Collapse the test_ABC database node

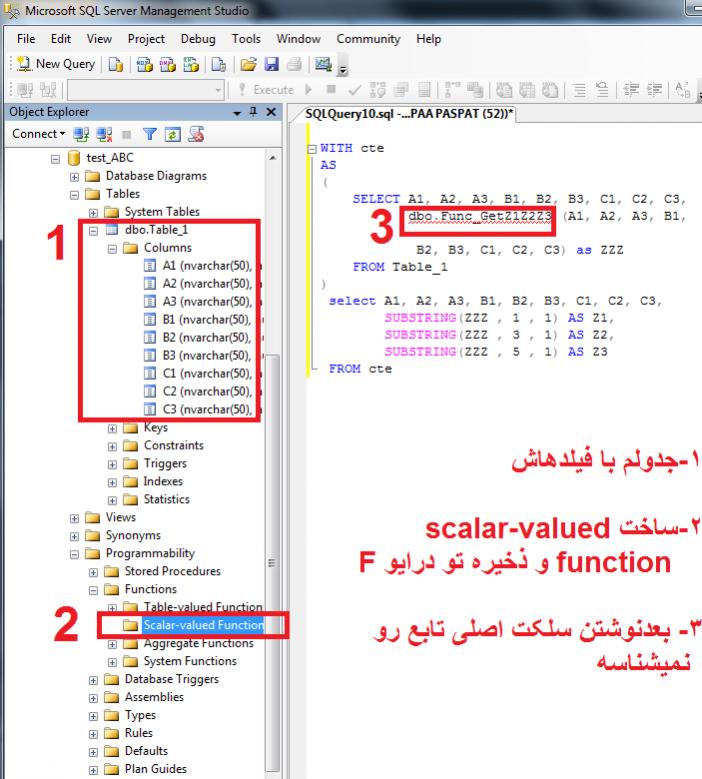point(55,159)
